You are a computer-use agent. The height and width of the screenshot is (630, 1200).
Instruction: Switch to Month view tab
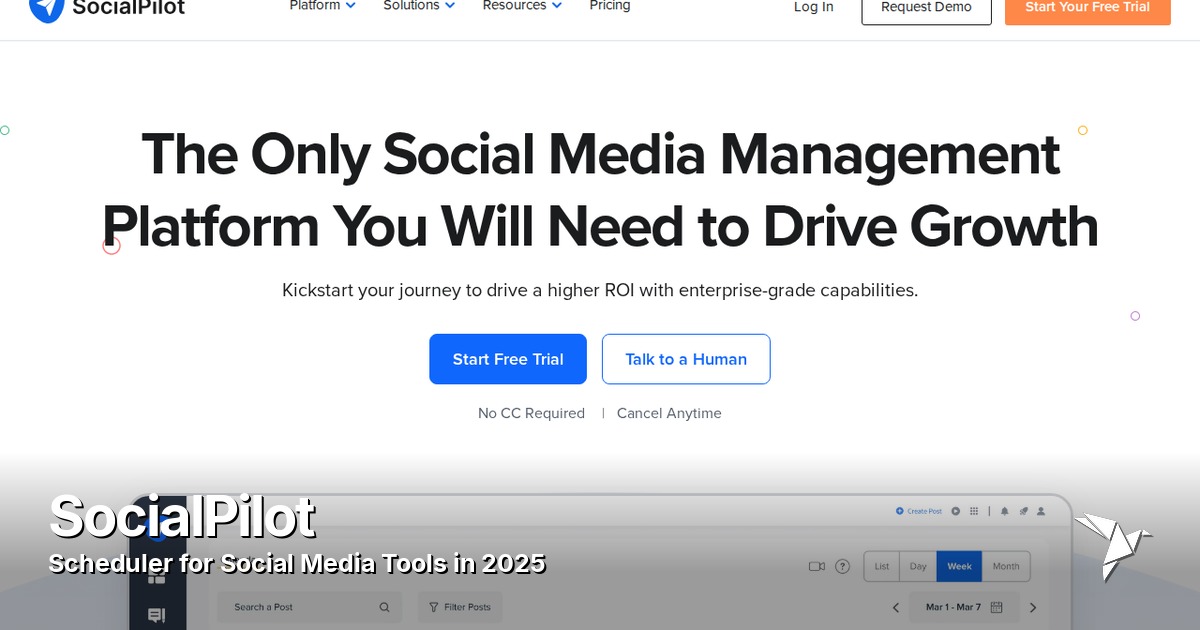[1006, 566]
